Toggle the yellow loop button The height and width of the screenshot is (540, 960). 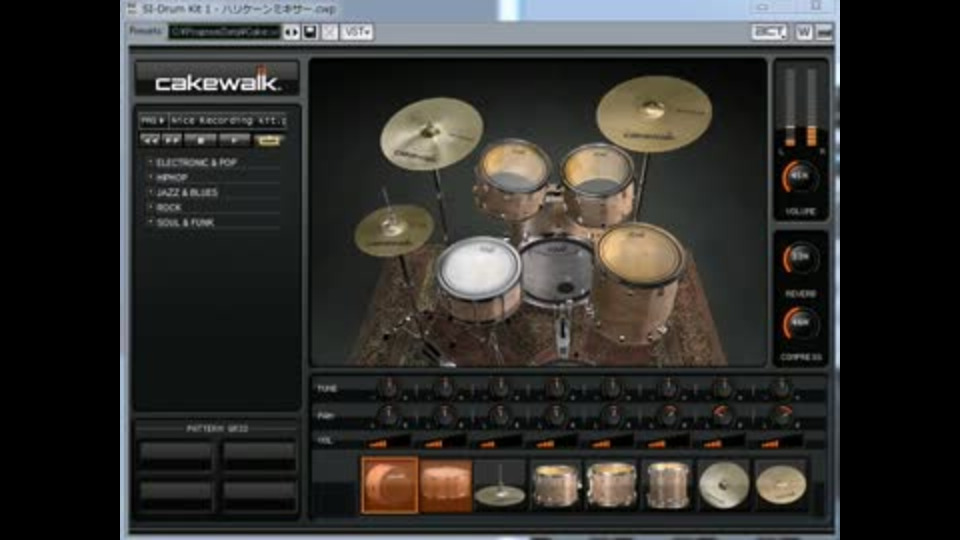pos(269,141)
